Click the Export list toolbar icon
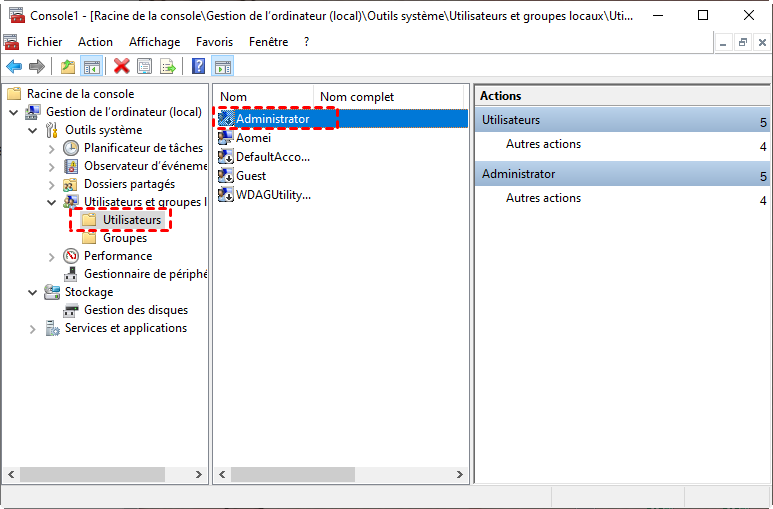773x509 pixels. 168,66
